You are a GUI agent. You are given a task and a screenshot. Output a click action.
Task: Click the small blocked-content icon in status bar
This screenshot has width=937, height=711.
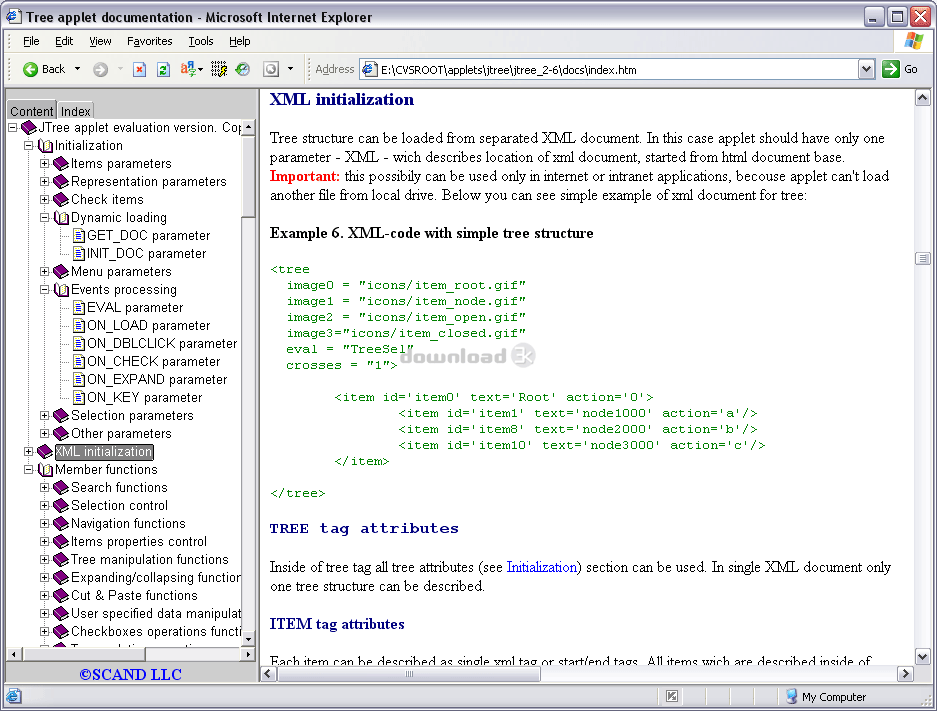[x=672, y=696]
